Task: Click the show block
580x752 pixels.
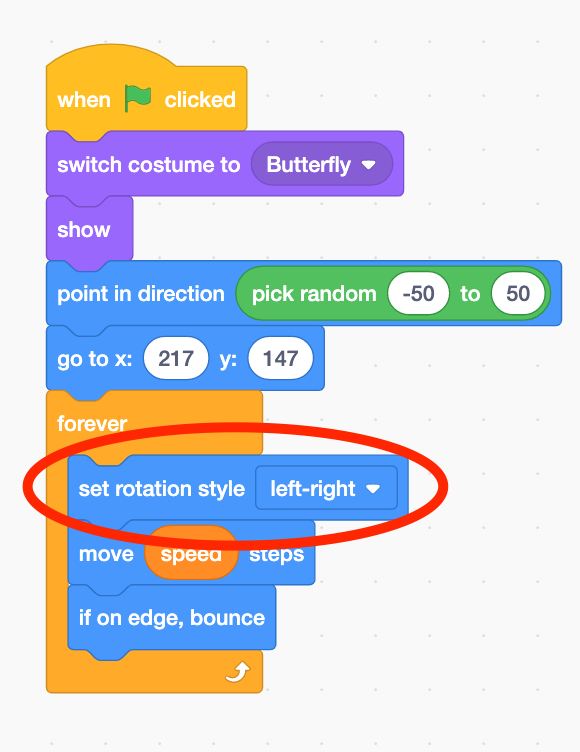Action: (x=89, y=230)
